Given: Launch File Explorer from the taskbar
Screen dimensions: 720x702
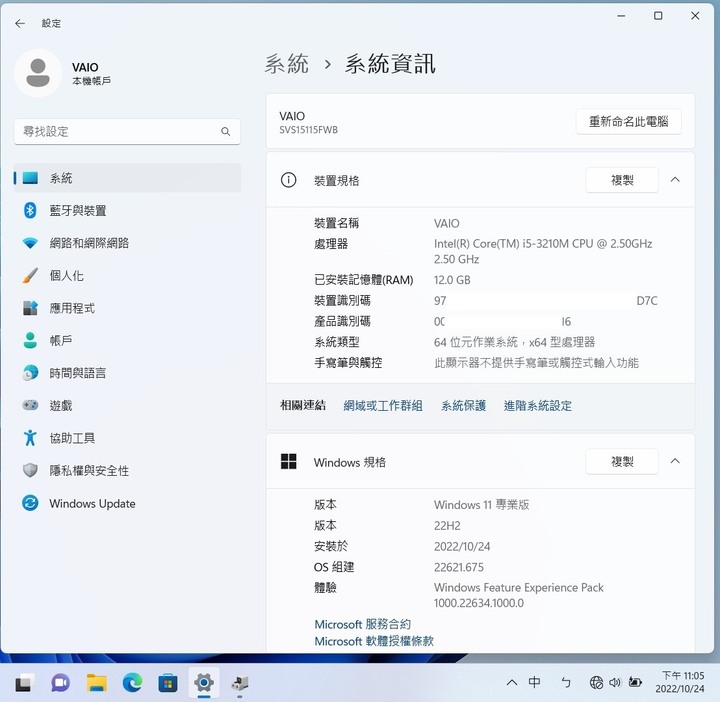Looking at the screenshot, I should pyautogui.click(x=96, y=683).
